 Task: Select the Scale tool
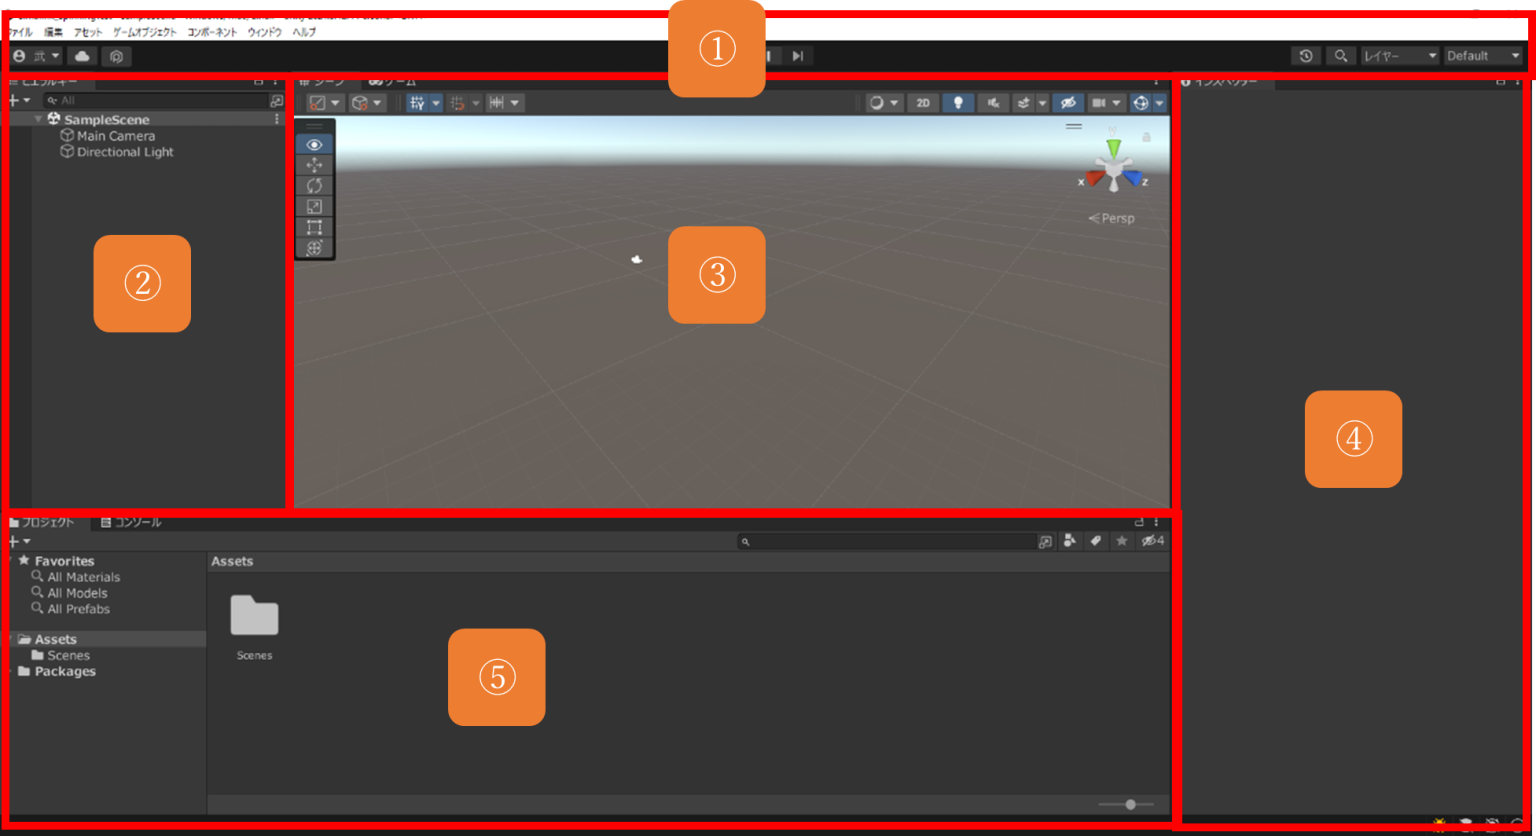click(314, 206)
